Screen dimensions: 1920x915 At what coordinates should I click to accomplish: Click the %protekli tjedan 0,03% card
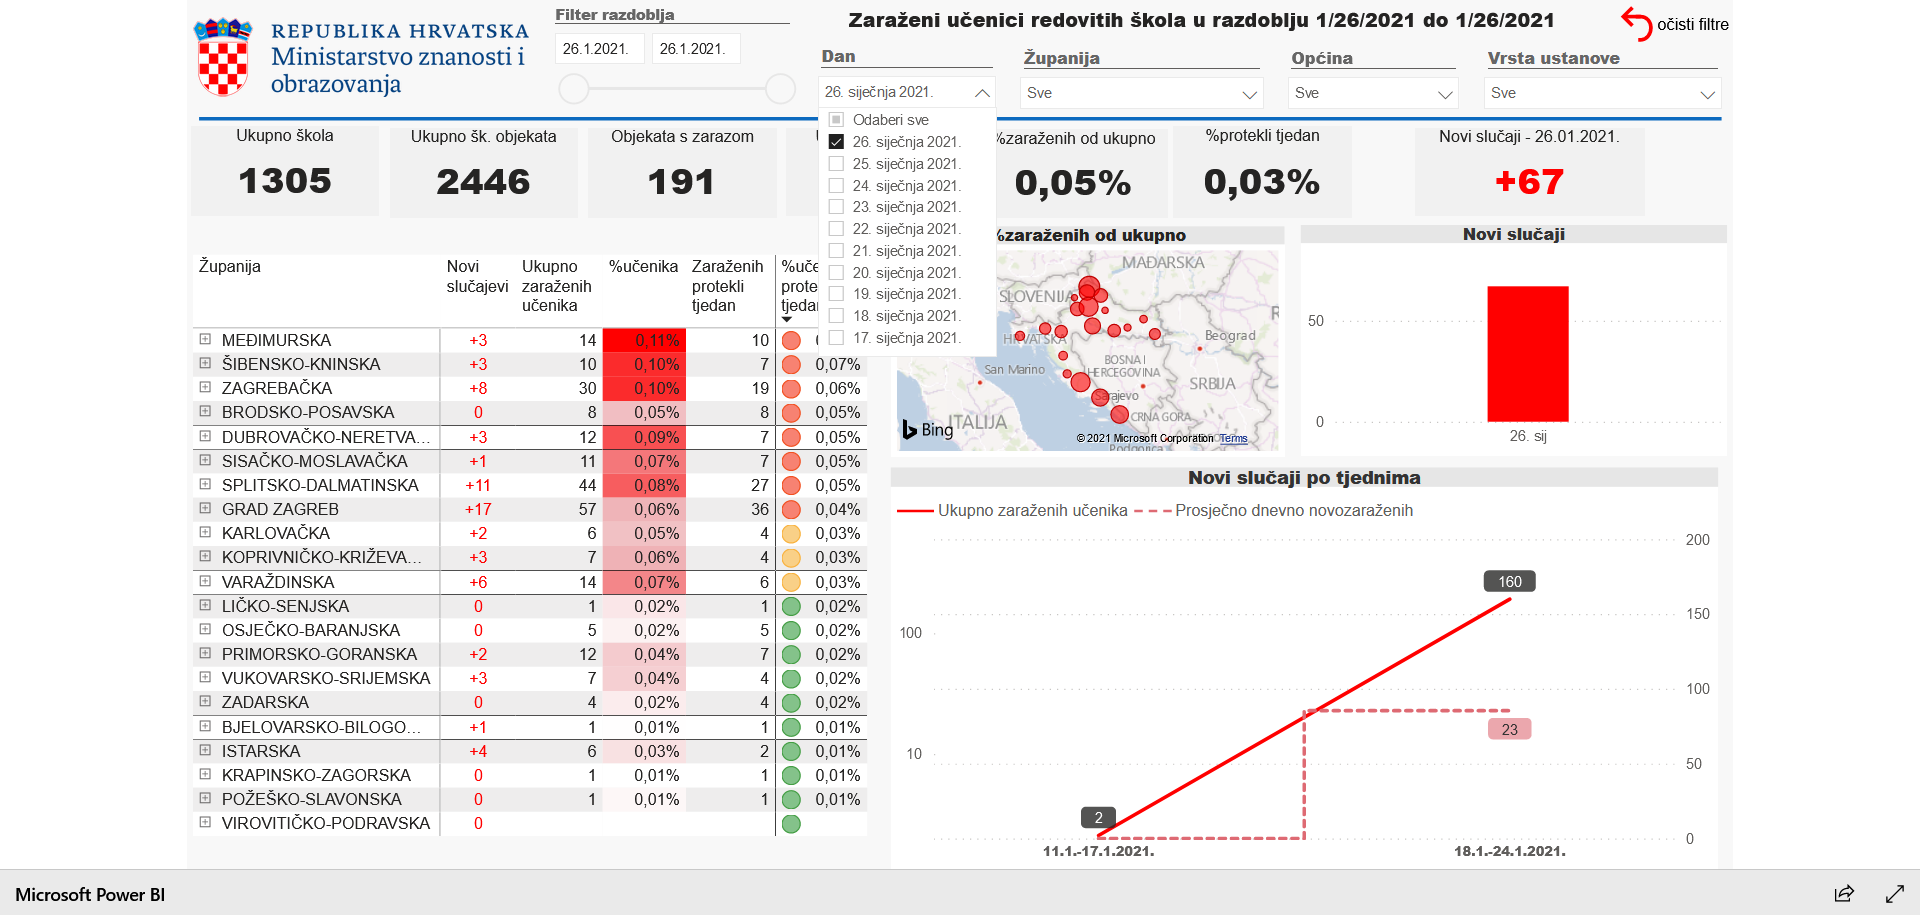click(1262, 170)
